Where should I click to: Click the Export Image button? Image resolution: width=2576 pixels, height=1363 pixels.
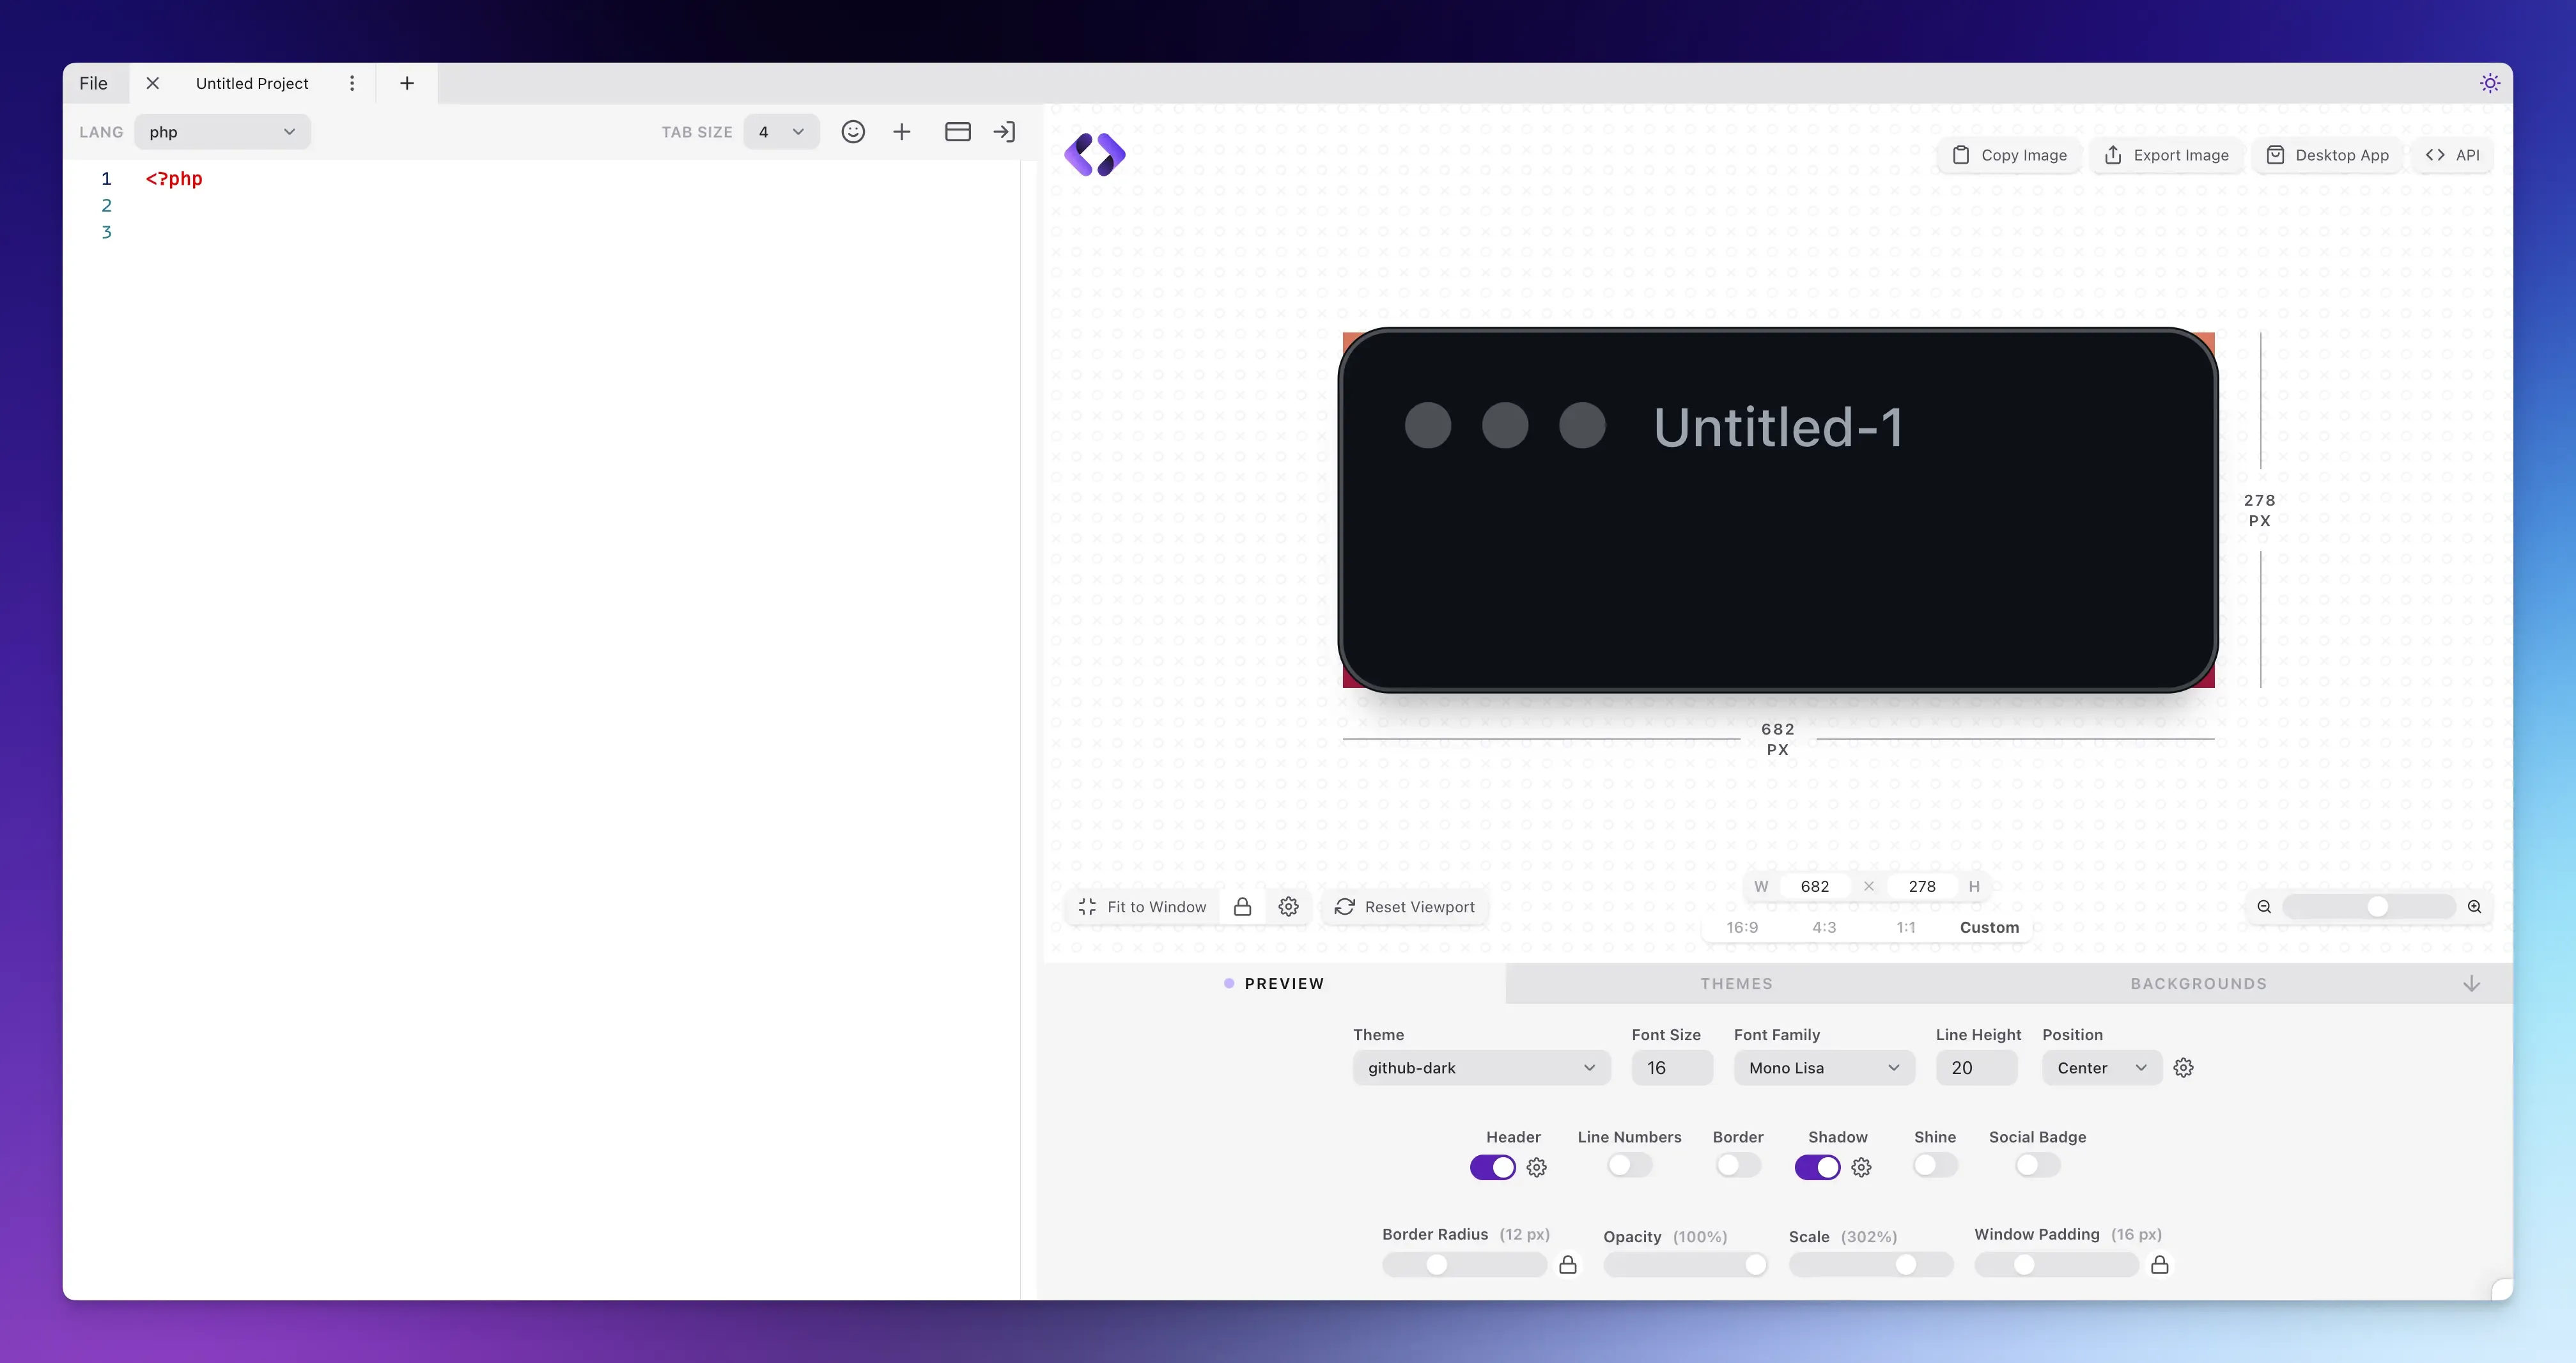pyautogui.click(x=2166, y=155)
